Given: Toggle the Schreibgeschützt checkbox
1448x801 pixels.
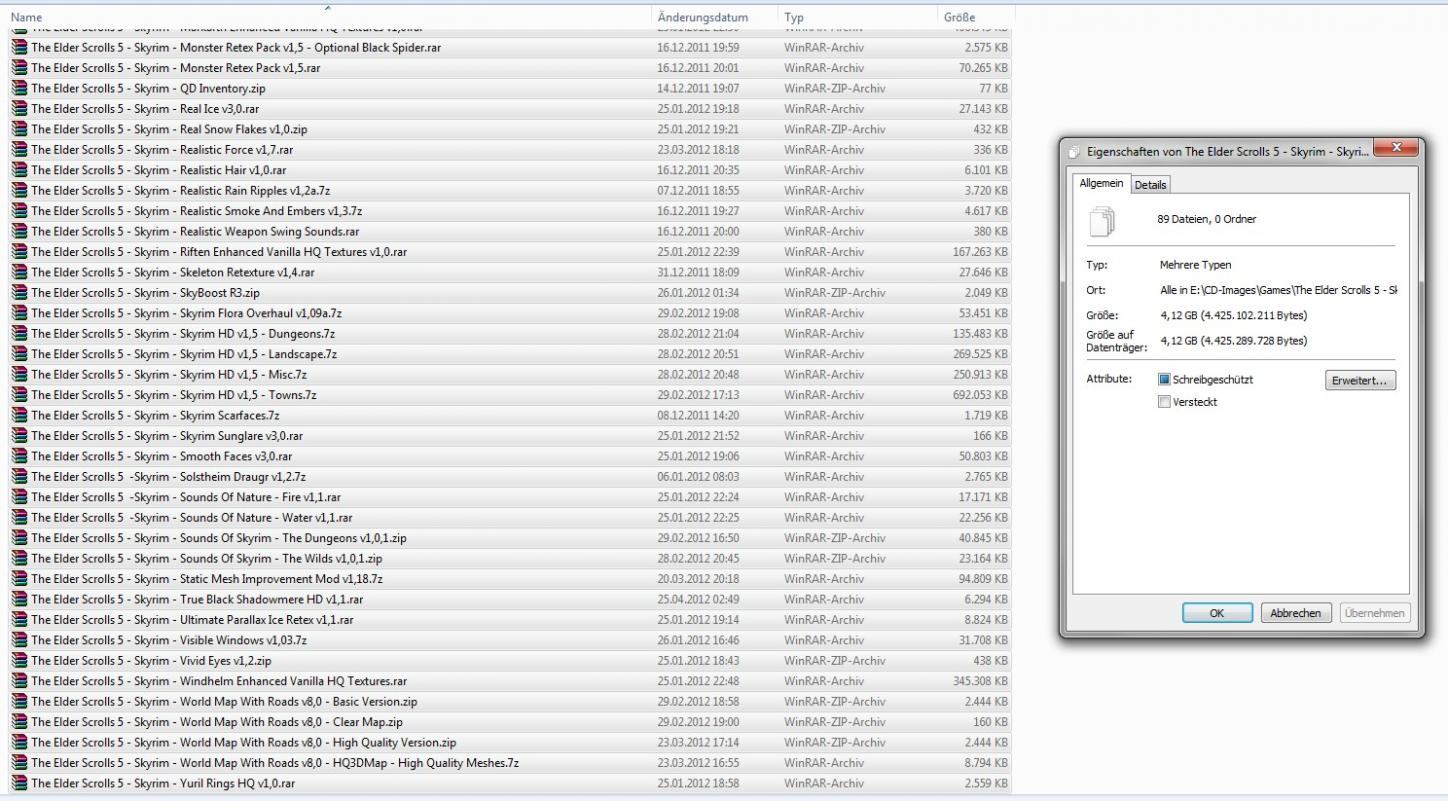Looking at the screenshot, I should pyautogui.click(x=1164, y=380).
